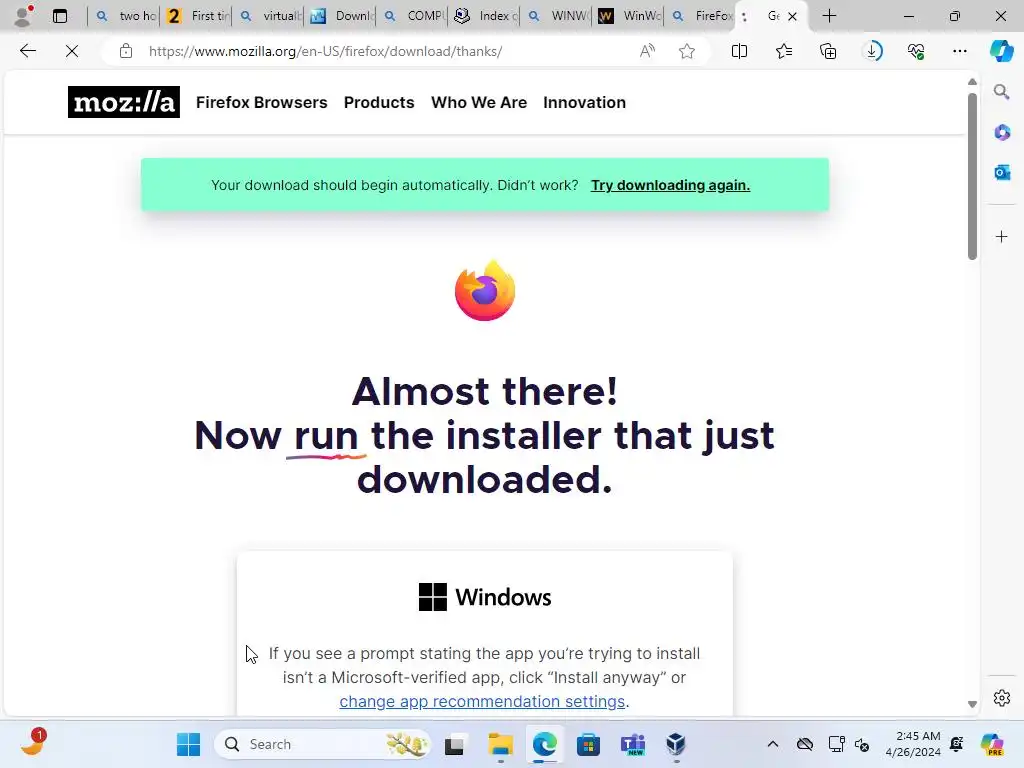
Task: Add this page to favorites star
Action: coord(686,51)
